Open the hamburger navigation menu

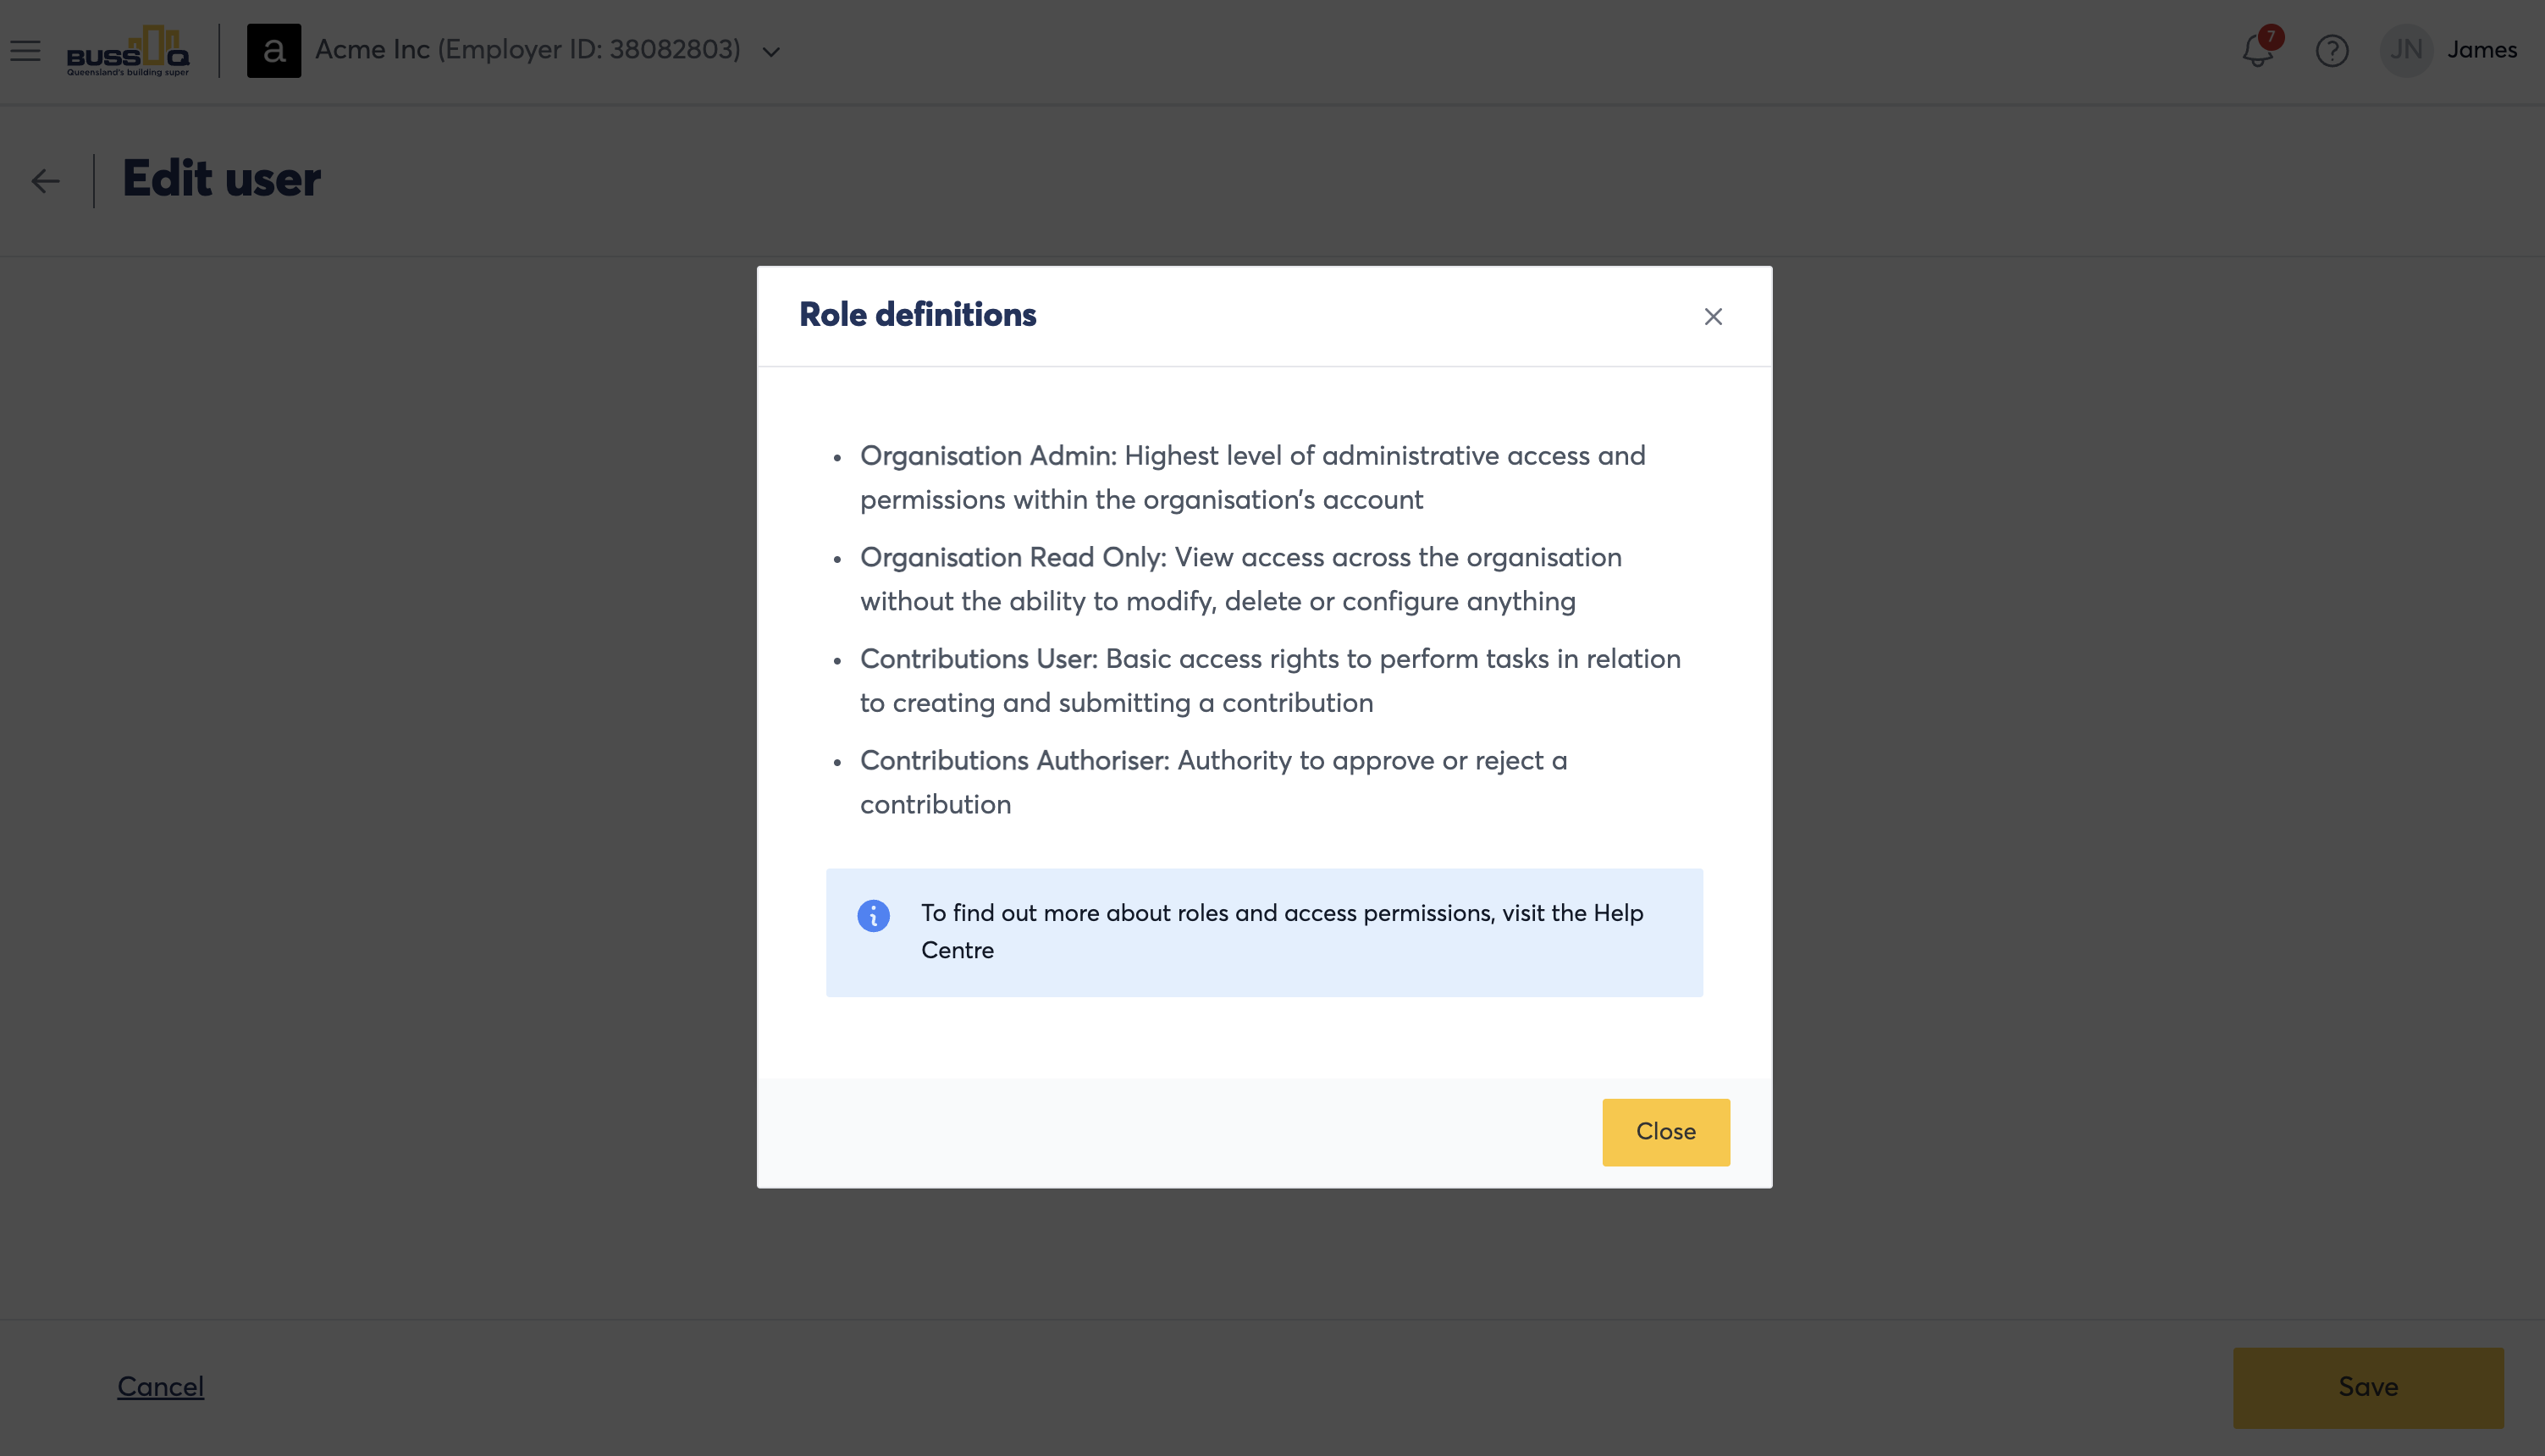pos(26,50)
